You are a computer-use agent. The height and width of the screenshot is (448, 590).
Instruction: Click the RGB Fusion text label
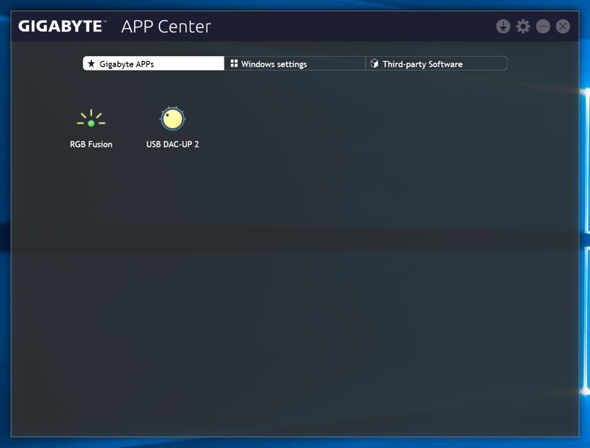91,144
